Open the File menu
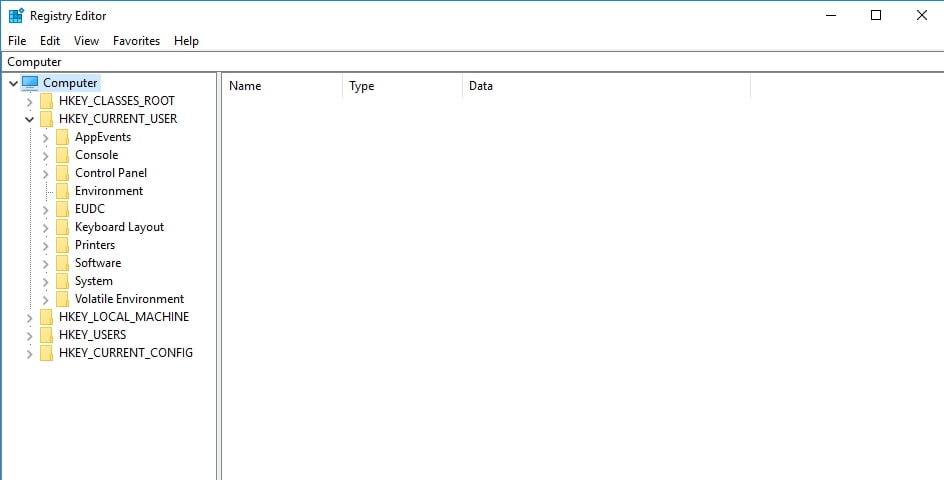Image resolution: width=944 pixels, height=480 pixels. tap(17, 41)
